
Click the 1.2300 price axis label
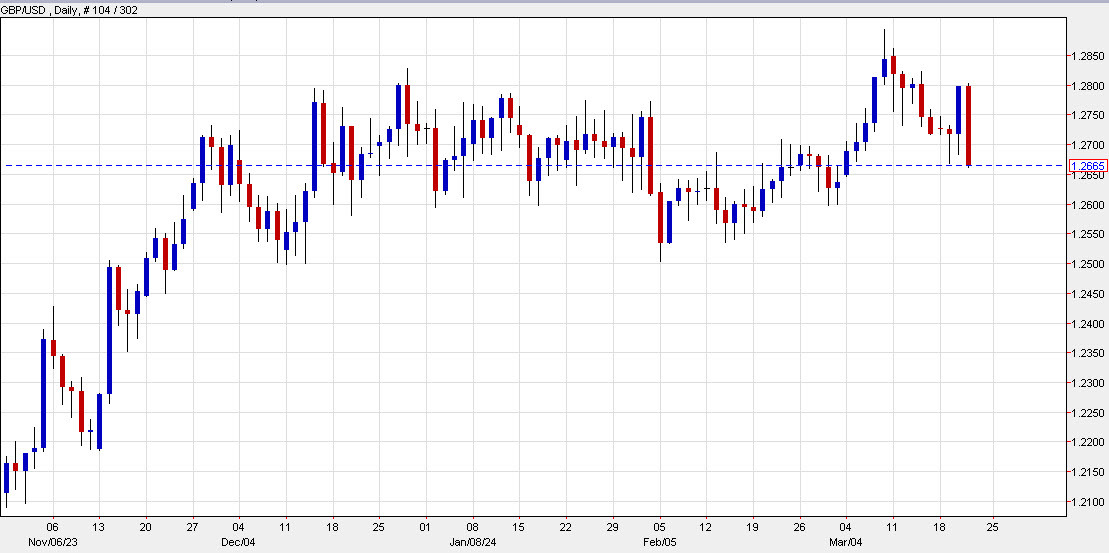(x=1088, y=383)
